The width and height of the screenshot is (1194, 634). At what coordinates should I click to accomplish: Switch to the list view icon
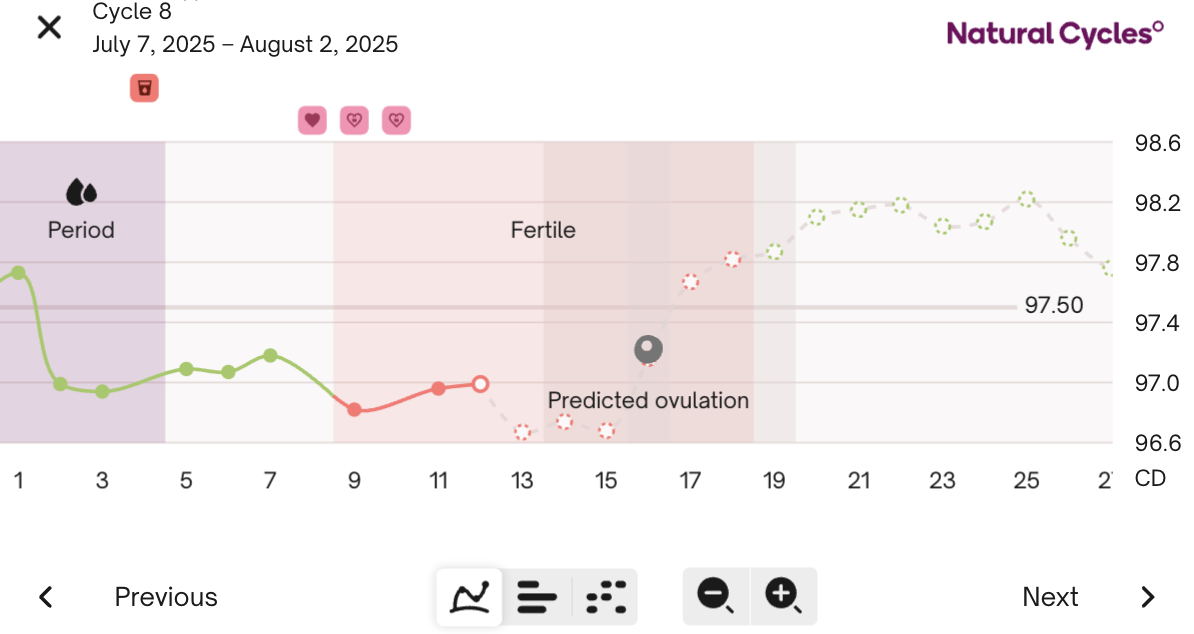pyautogui.click(x=536, y=596)
